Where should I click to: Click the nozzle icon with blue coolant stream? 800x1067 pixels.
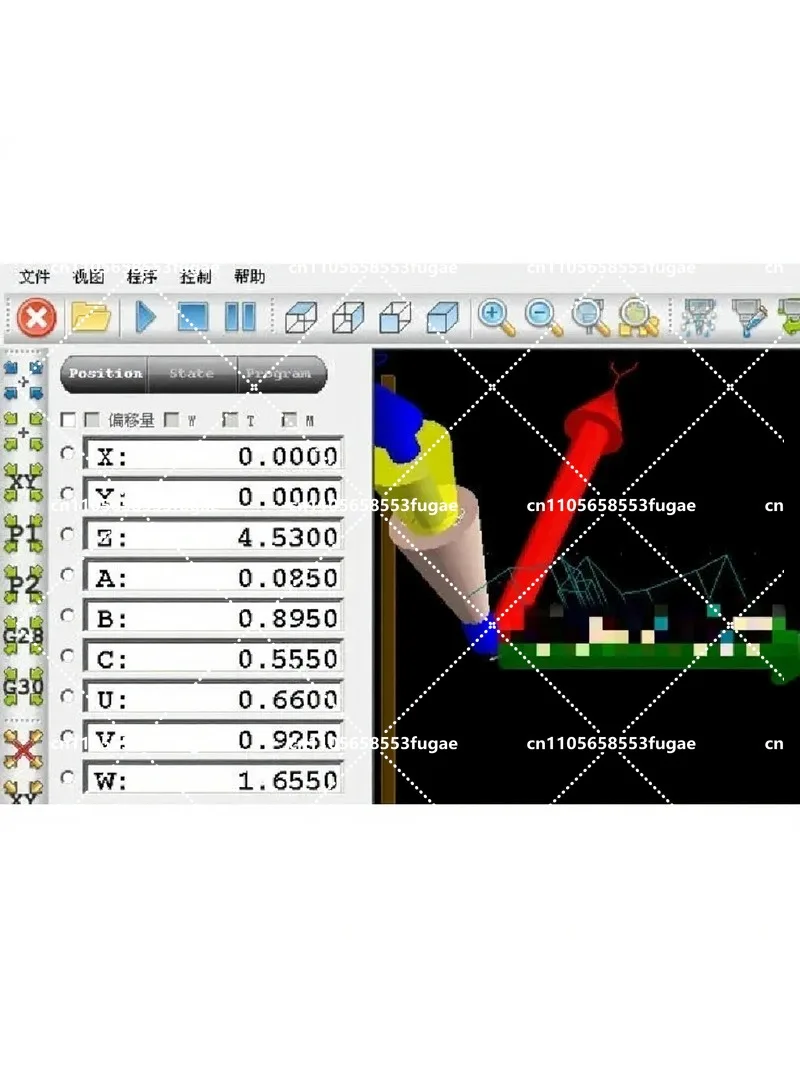point(749,317)
